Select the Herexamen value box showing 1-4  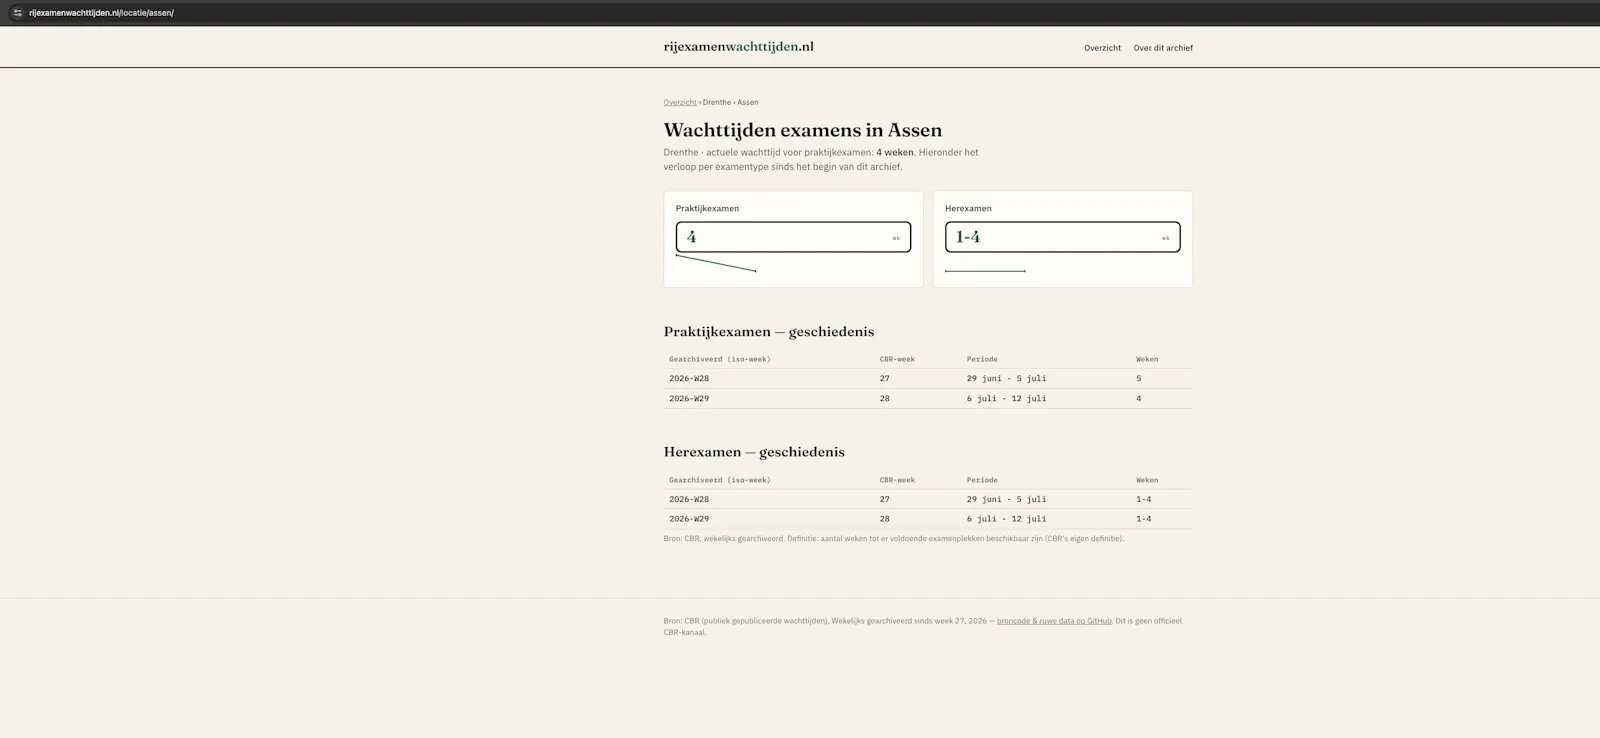(1062, 237)
